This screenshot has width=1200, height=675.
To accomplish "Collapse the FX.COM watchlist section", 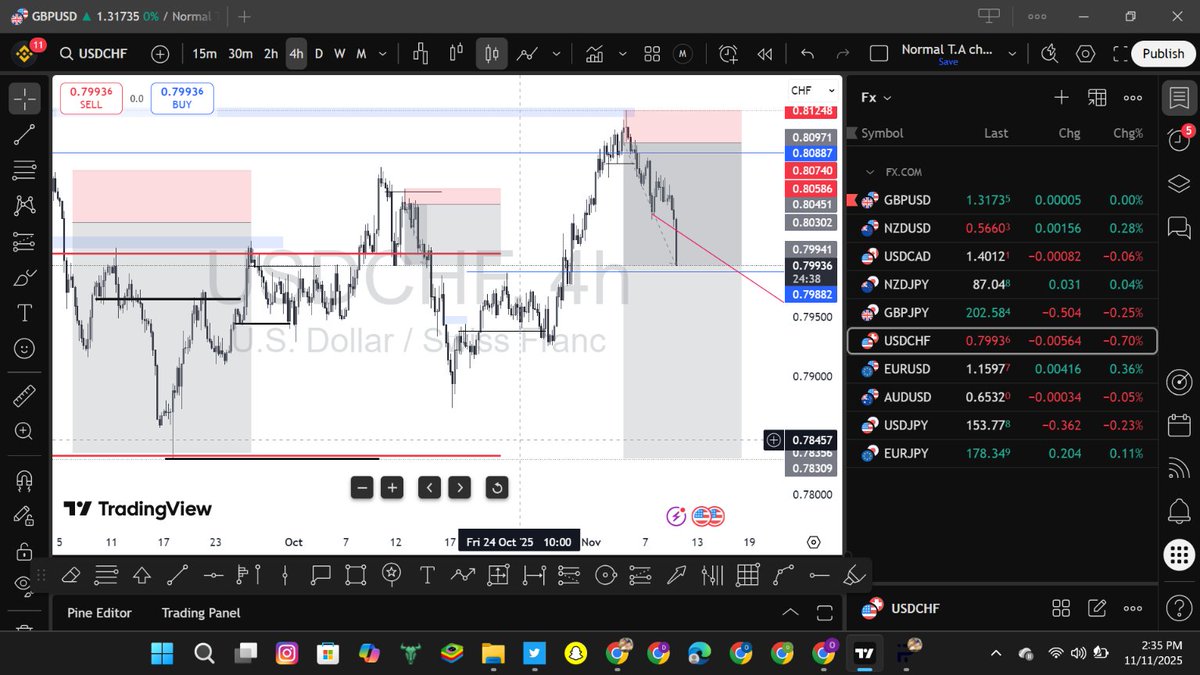I will click(870, 172).
